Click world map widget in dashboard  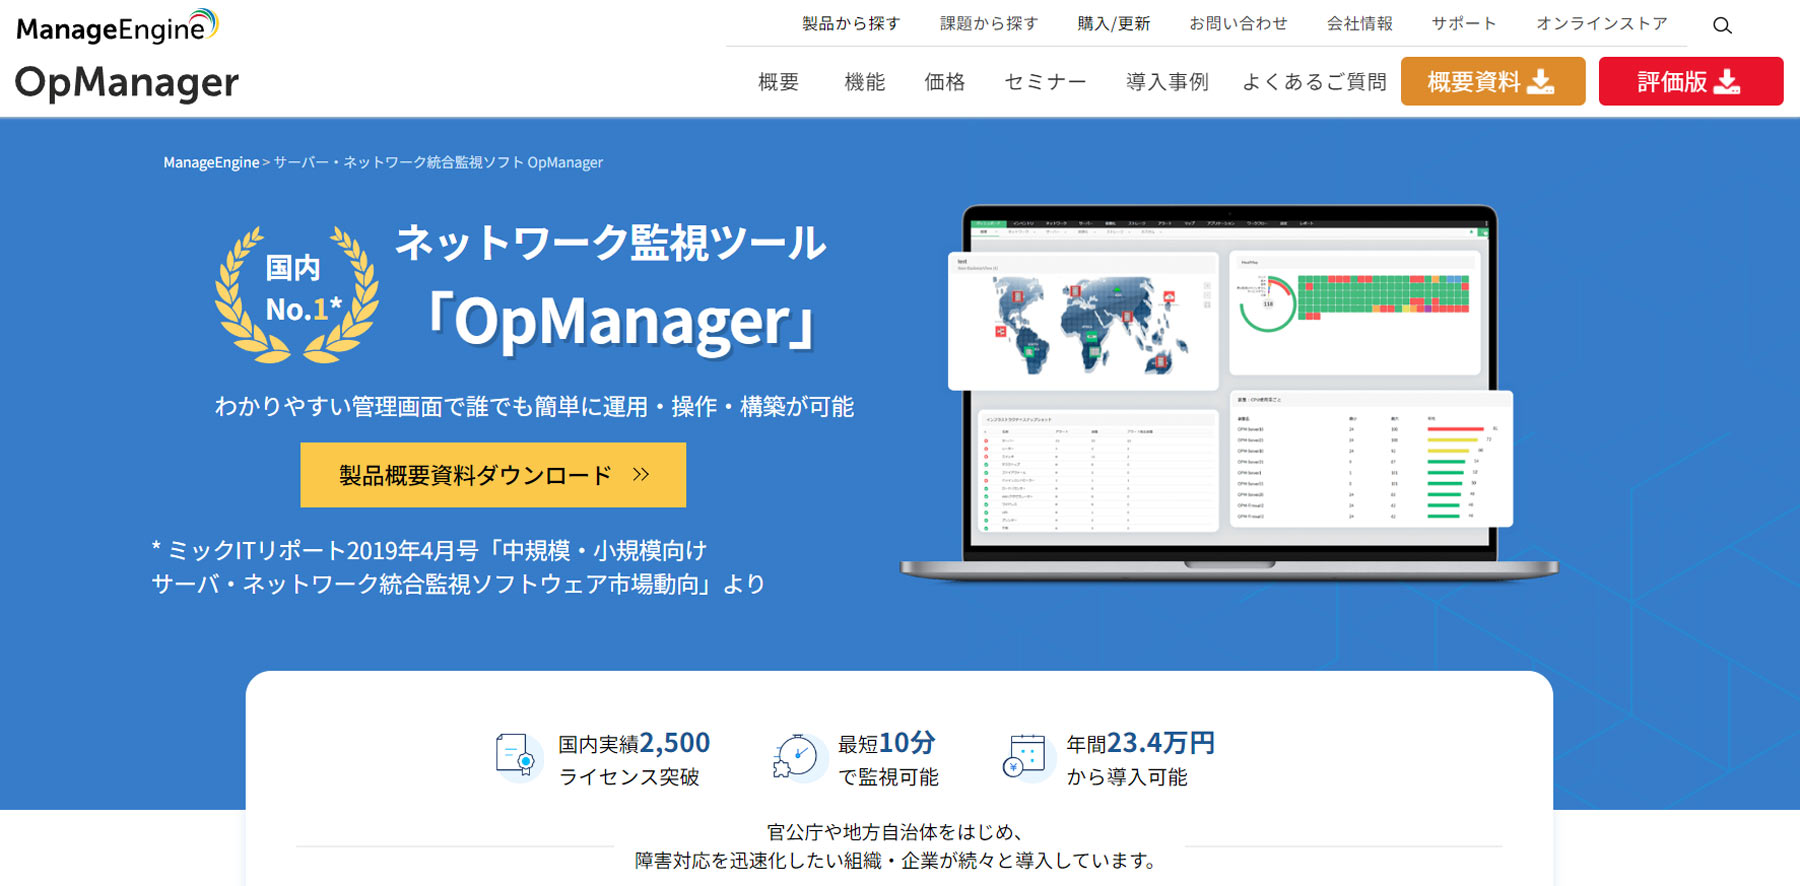click(x=1083, y=322)
